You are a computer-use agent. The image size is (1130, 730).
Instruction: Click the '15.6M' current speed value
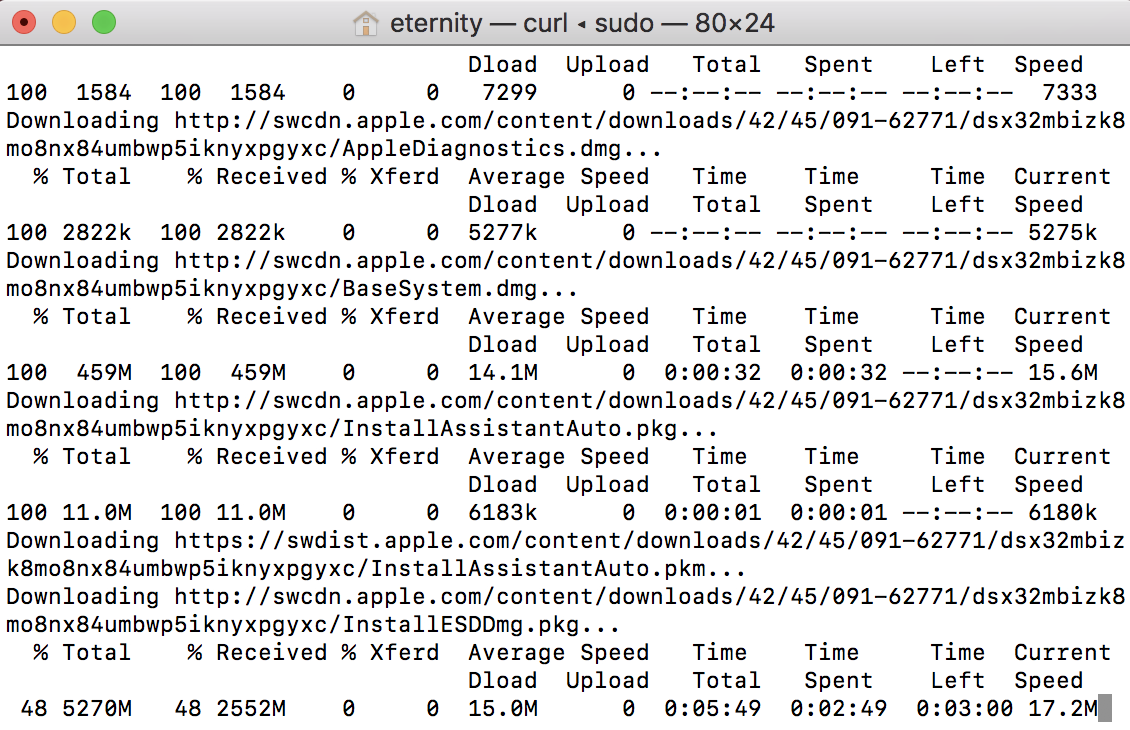click(x=1063, y=373)
